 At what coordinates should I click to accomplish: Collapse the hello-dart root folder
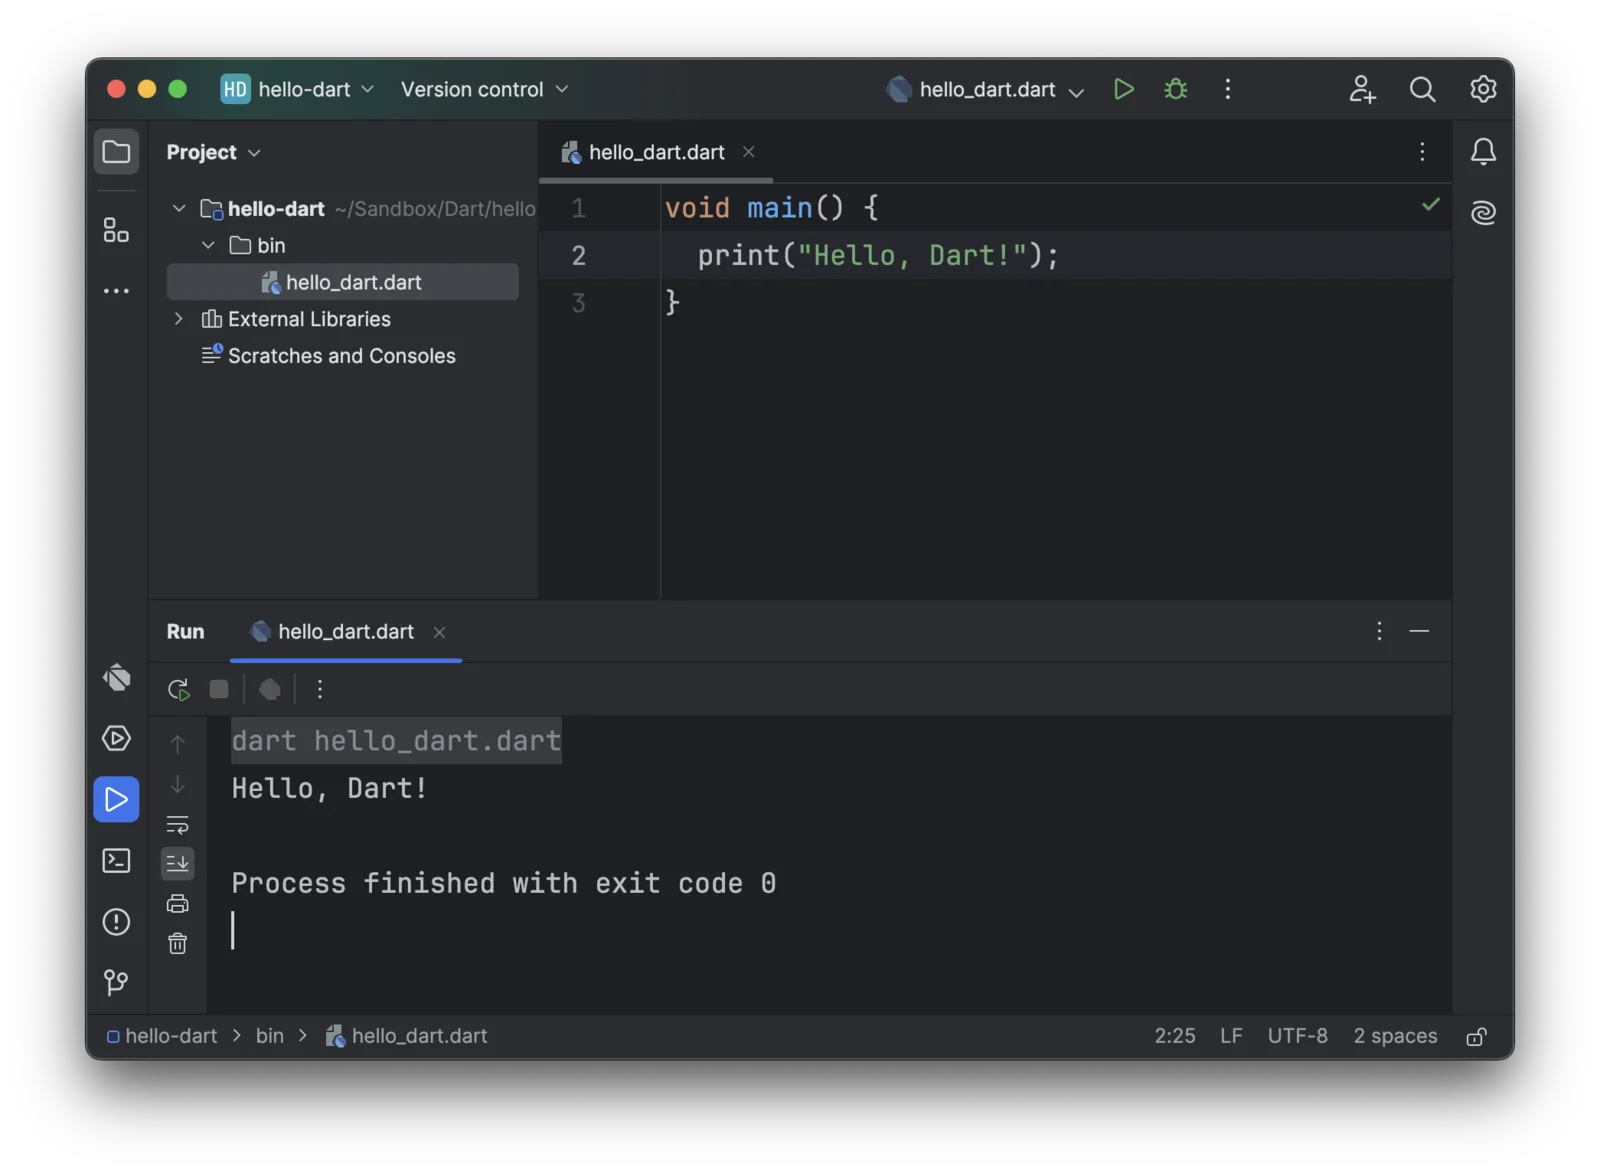(179, 208)
